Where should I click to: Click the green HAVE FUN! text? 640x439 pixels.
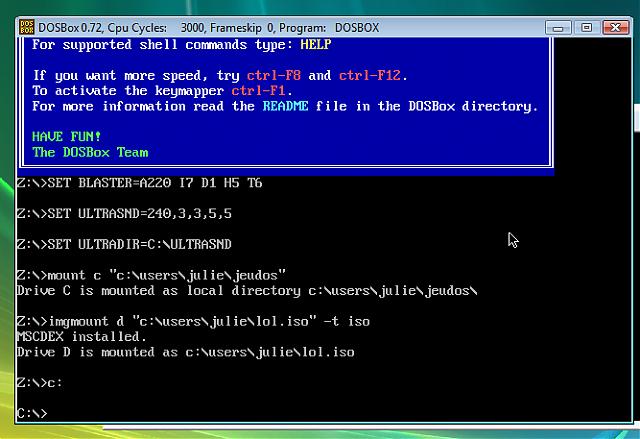pos(67,136)
